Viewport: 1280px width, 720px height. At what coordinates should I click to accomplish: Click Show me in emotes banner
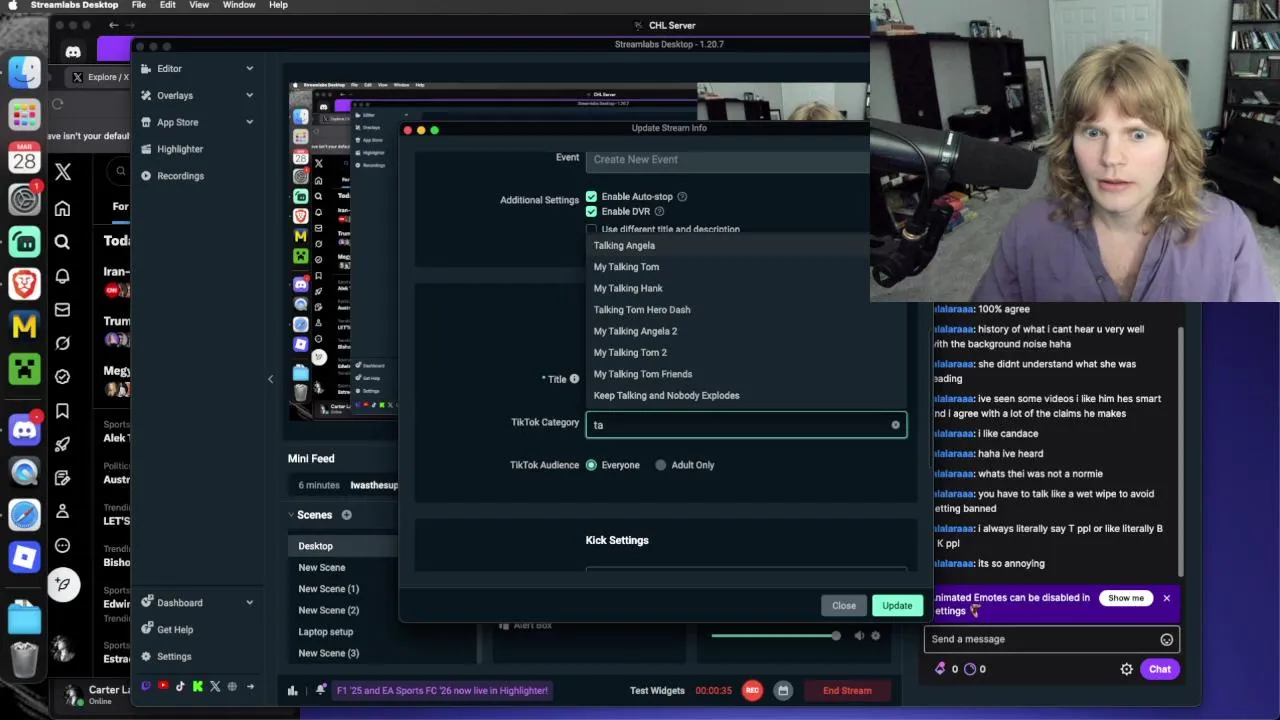(x=1126, y=598)
